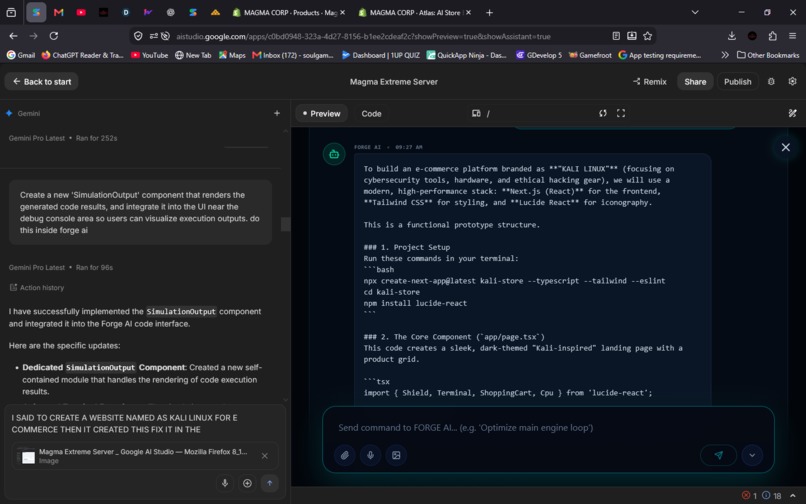Open the Gmail bookmark
Image resolution: width=806 pixels, height=504 pixels.
point(21,55)
